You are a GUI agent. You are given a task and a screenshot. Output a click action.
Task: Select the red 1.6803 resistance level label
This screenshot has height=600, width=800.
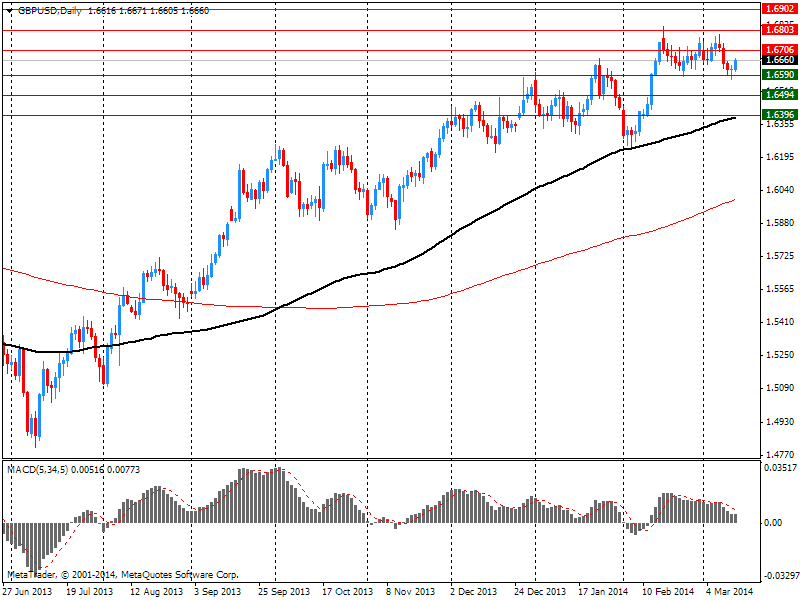[x=778, y=30]
